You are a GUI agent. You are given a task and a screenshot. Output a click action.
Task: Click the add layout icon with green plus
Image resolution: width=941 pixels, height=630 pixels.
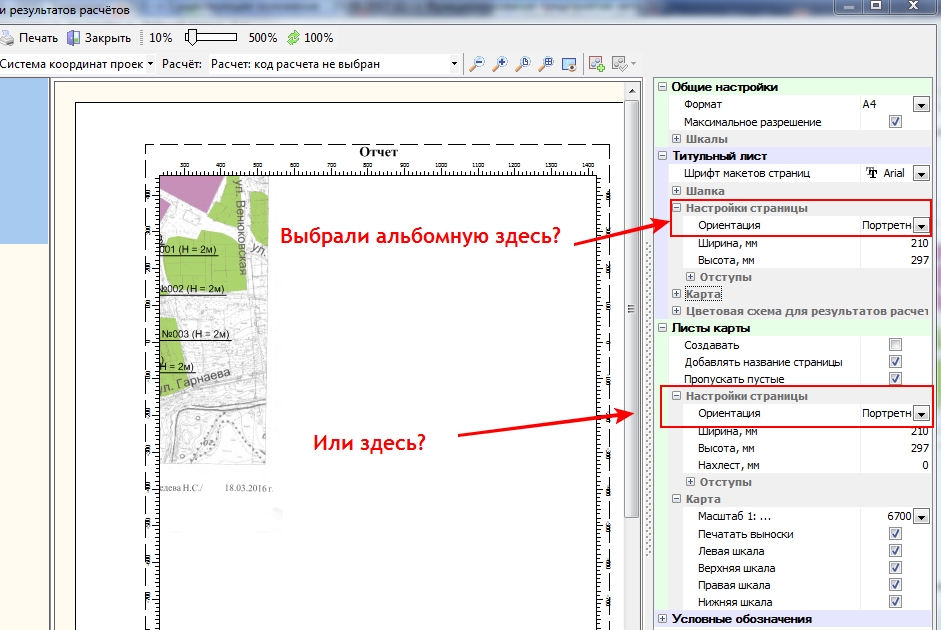coord(596,64)
